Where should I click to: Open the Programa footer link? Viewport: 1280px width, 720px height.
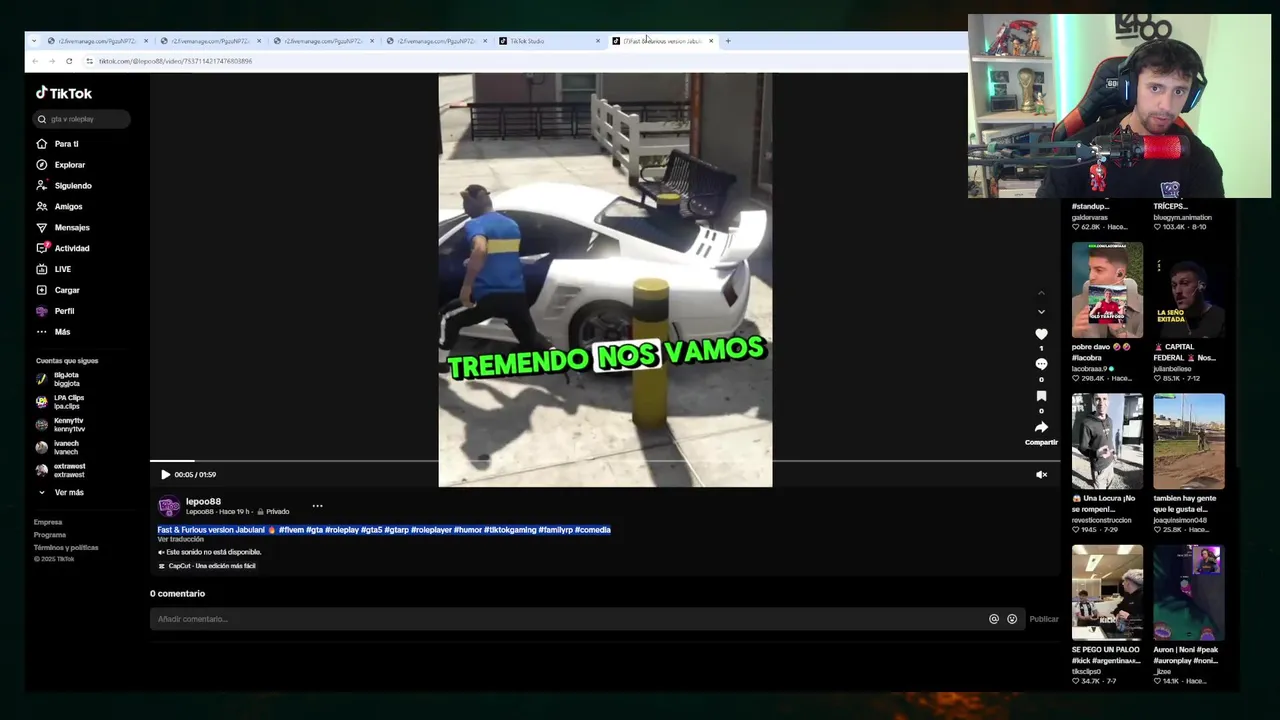pyautogui.click(x=50, y=535)
